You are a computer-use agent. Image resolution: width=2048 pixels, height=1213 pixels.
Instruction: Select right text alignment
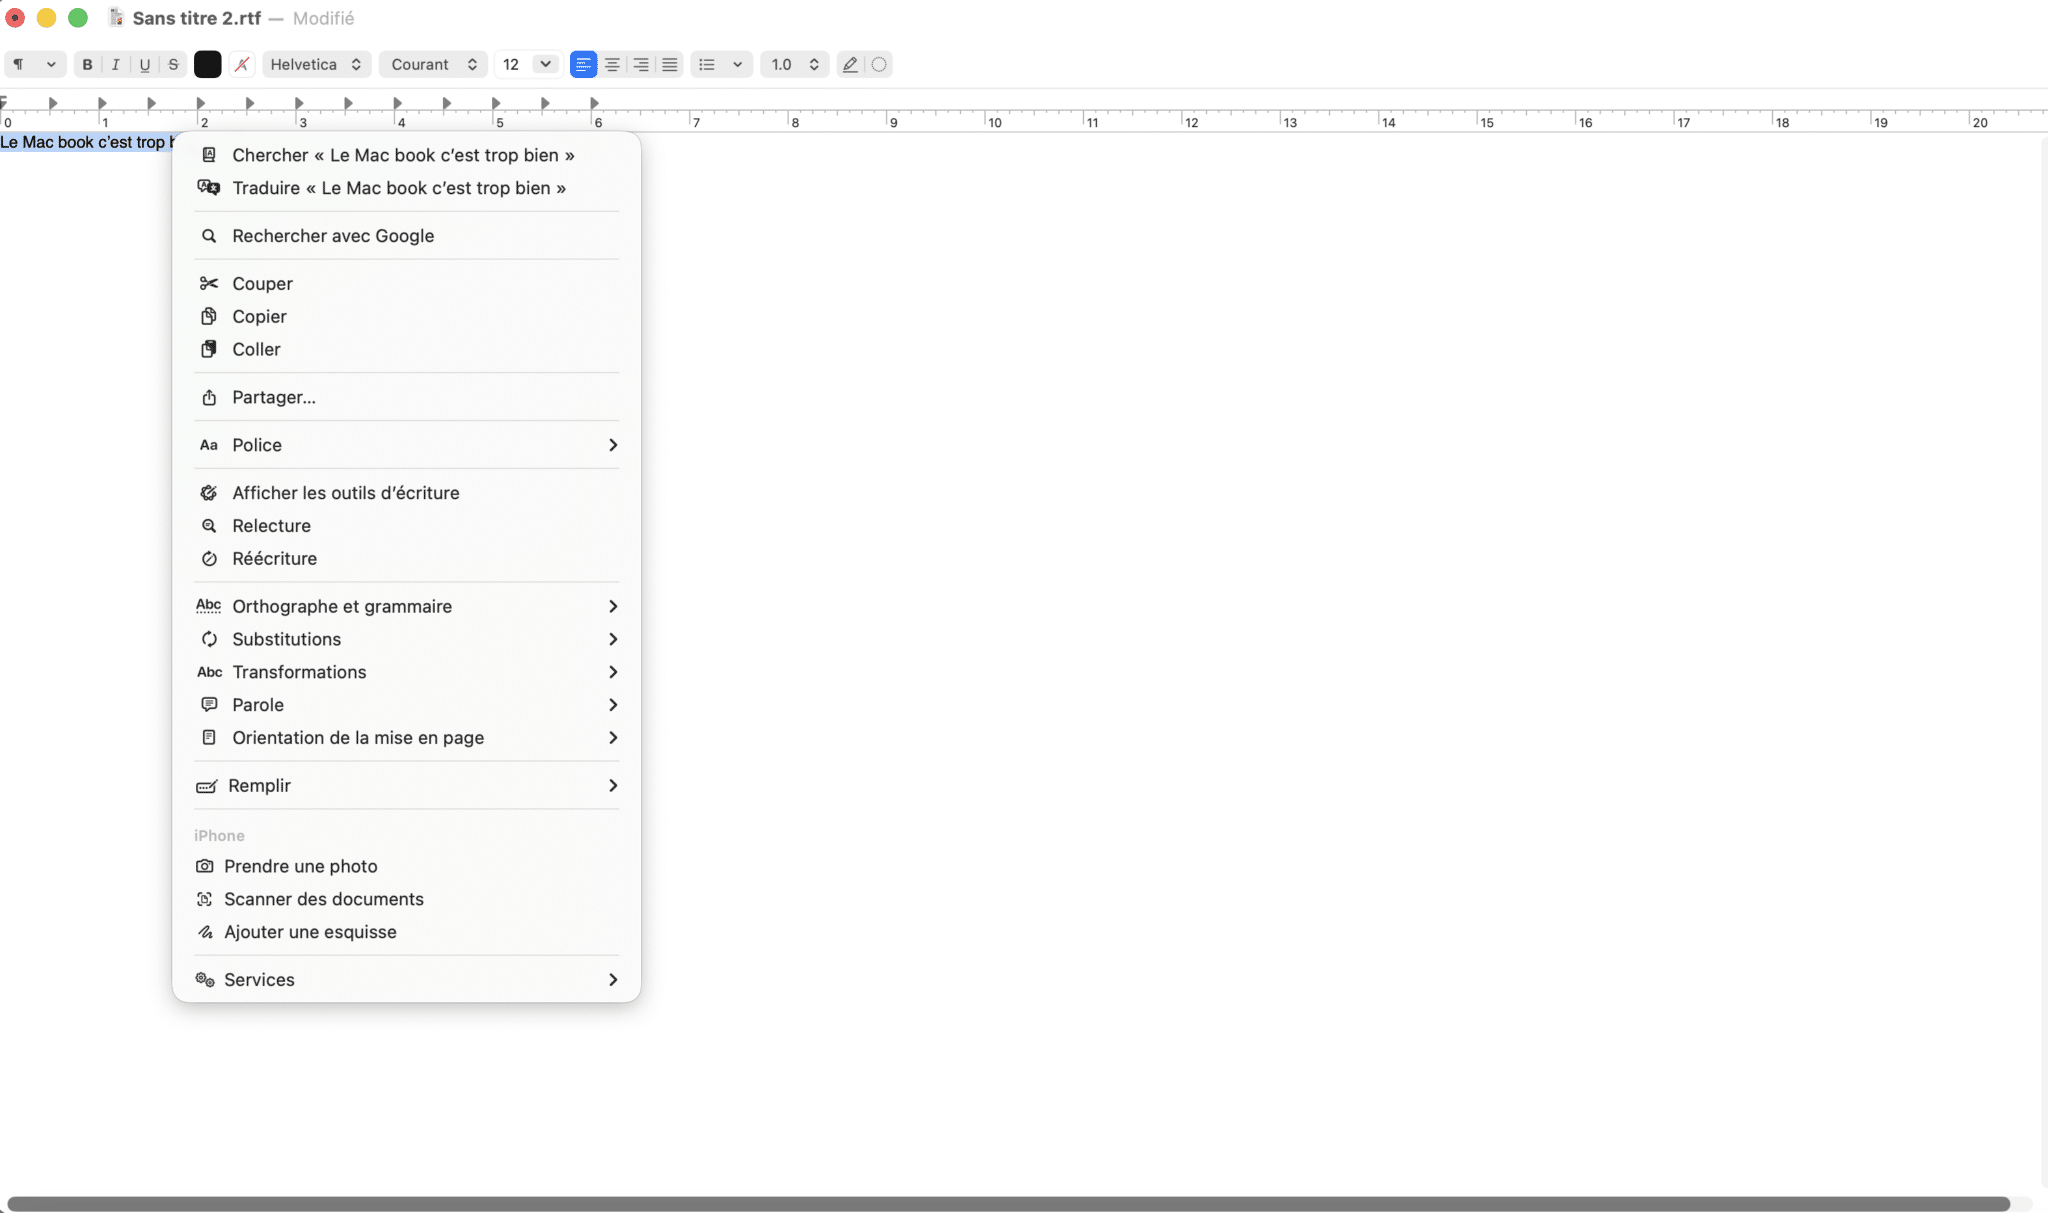coord(639,64)
